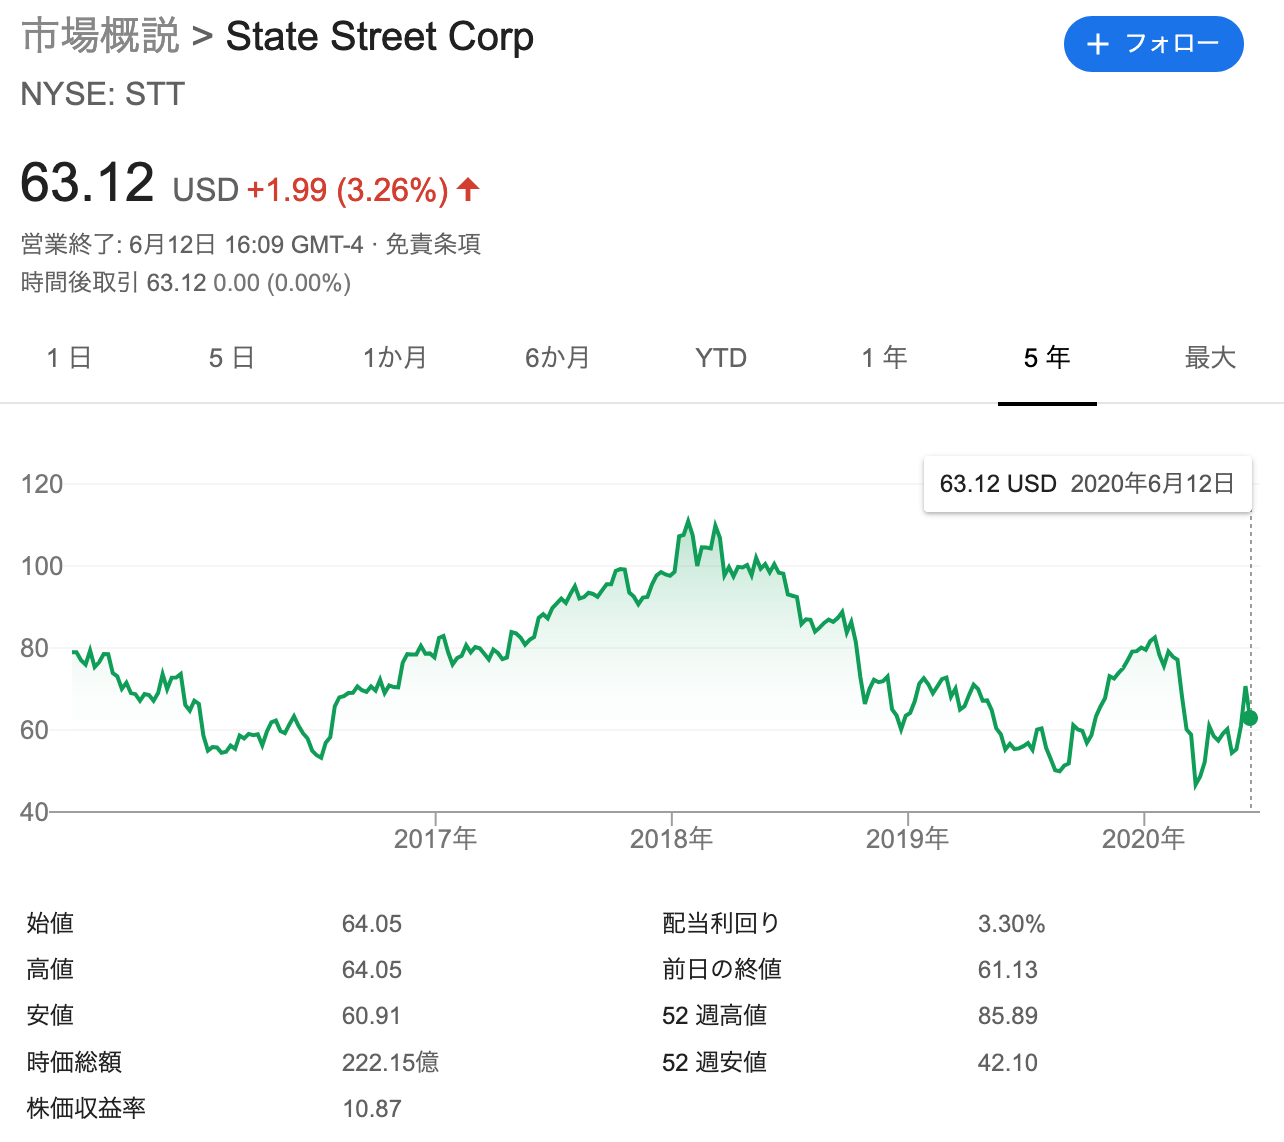Image resolution: width=1284 pixels, height=1142 pixels.
Task: Click the フォロー button to follow STT
Action: point(1153,44)
